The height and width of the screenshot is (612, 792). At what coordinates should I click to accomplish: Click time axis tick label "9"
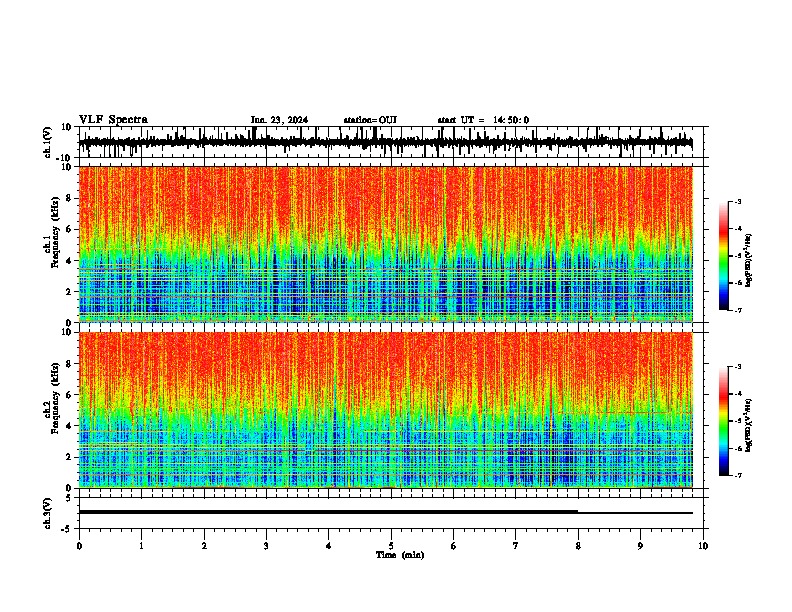[640, 546]
